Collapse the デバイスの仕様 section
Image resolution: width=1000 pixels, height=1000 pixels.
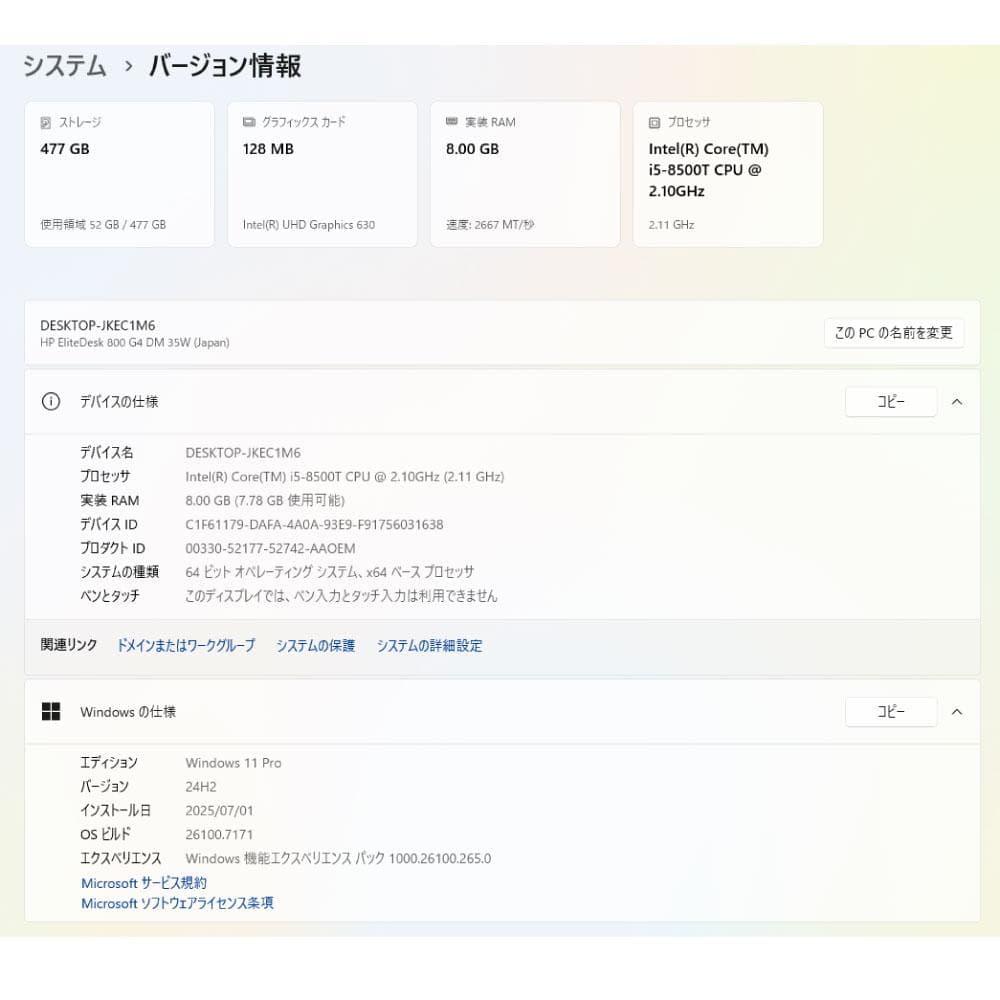click(957, 401)
